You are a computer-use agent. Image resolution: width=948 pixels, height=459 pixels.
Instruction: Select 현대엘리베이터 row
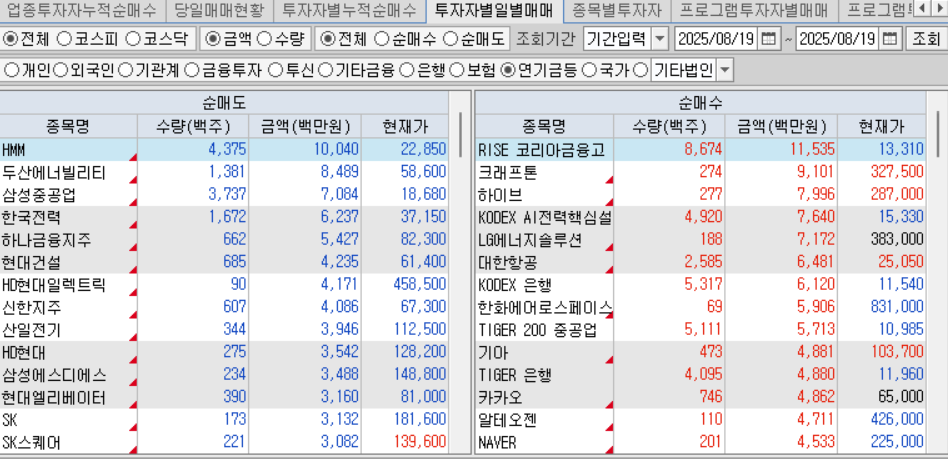(x=224, y=398)
